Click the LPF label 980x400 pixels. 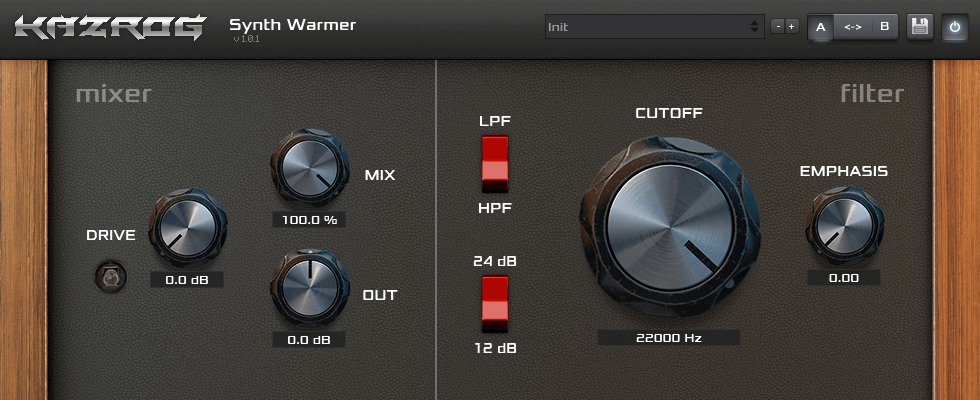[495, 121]
